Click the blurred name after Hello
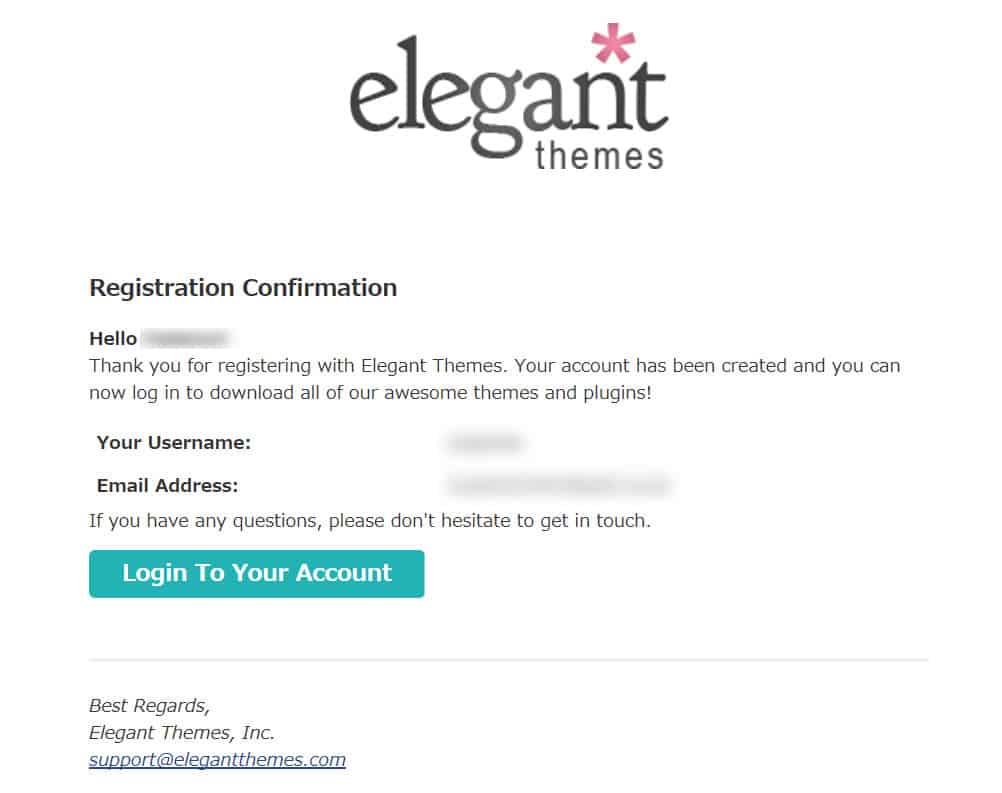This screenshot has height=793, width=1002. click(x=185, y=338)
